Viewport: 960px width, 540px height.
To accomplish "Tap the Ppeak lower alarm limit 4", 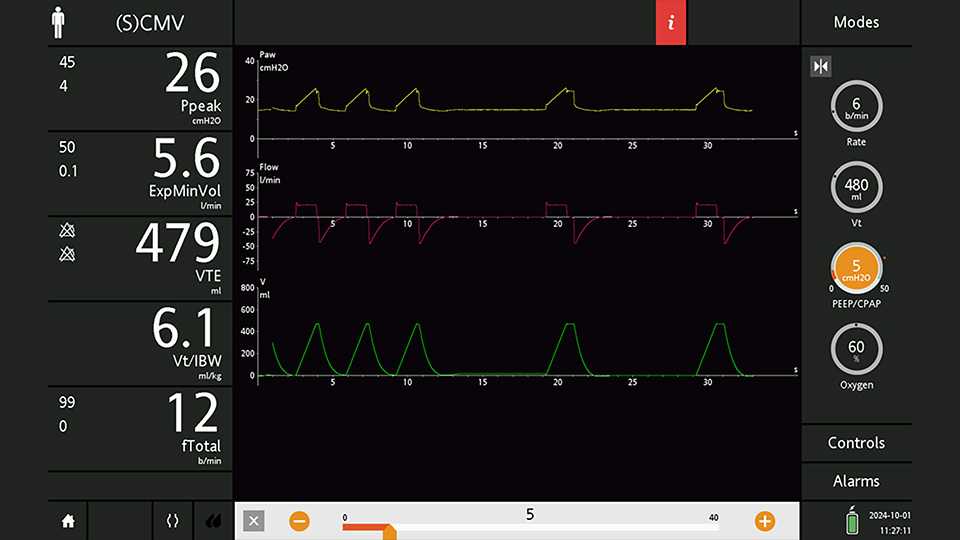I will tap(64, 86).
